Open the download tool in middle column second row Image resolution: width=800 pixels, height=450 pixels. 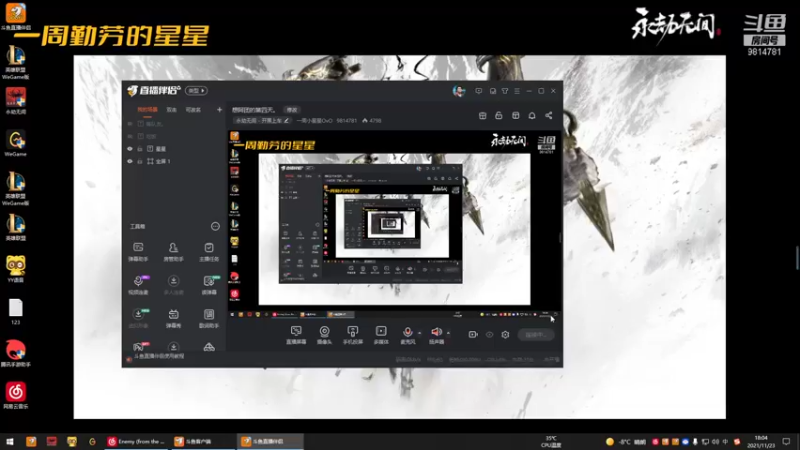click(173, 285)
